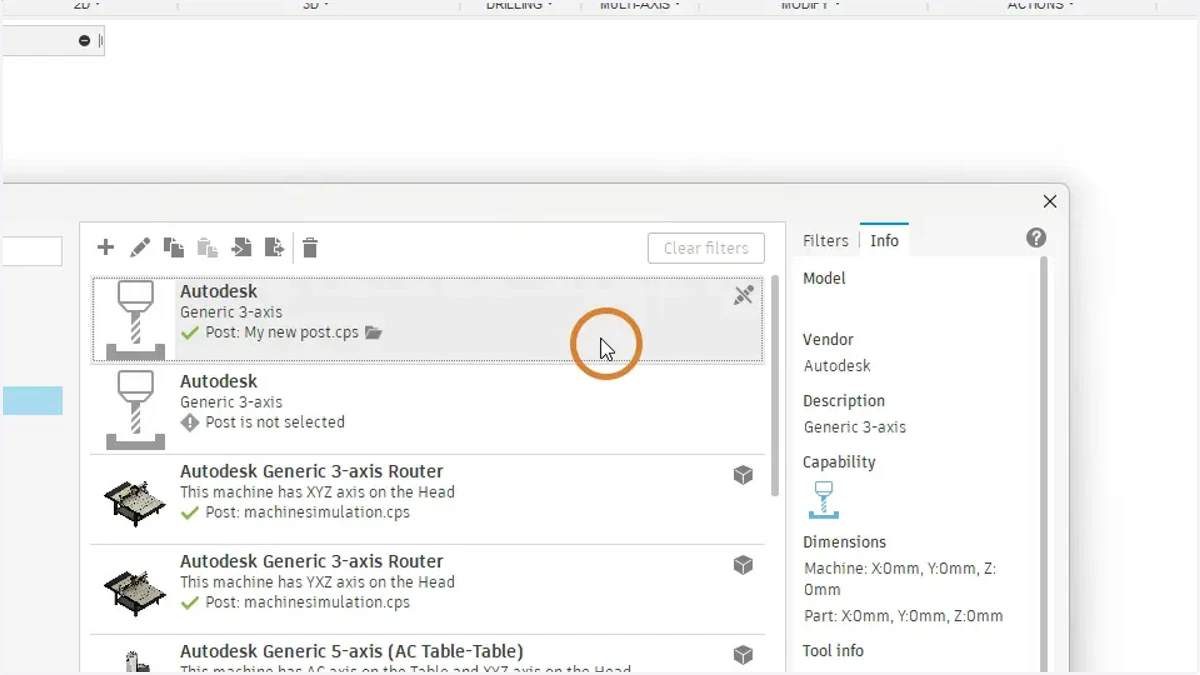1200x675 pixels.
Task: Click the Info panel vertical scrollbar
Action: (1044, 465)
